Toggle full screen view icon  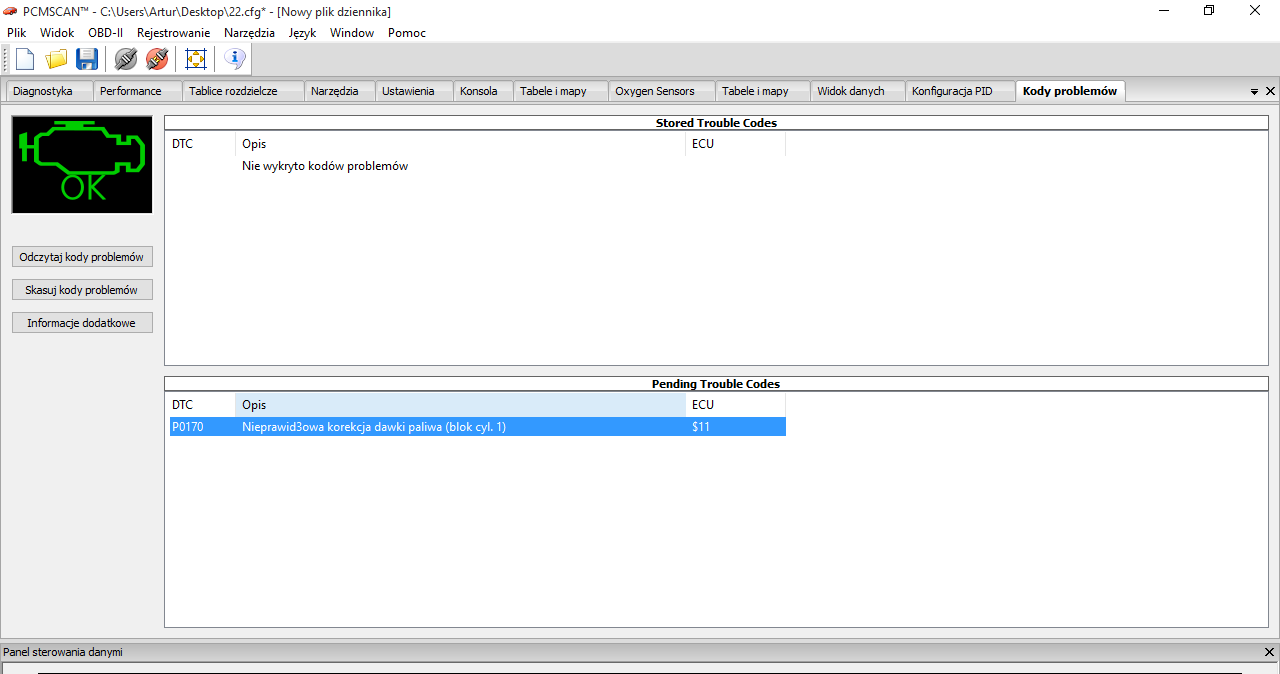pos(196,60)
